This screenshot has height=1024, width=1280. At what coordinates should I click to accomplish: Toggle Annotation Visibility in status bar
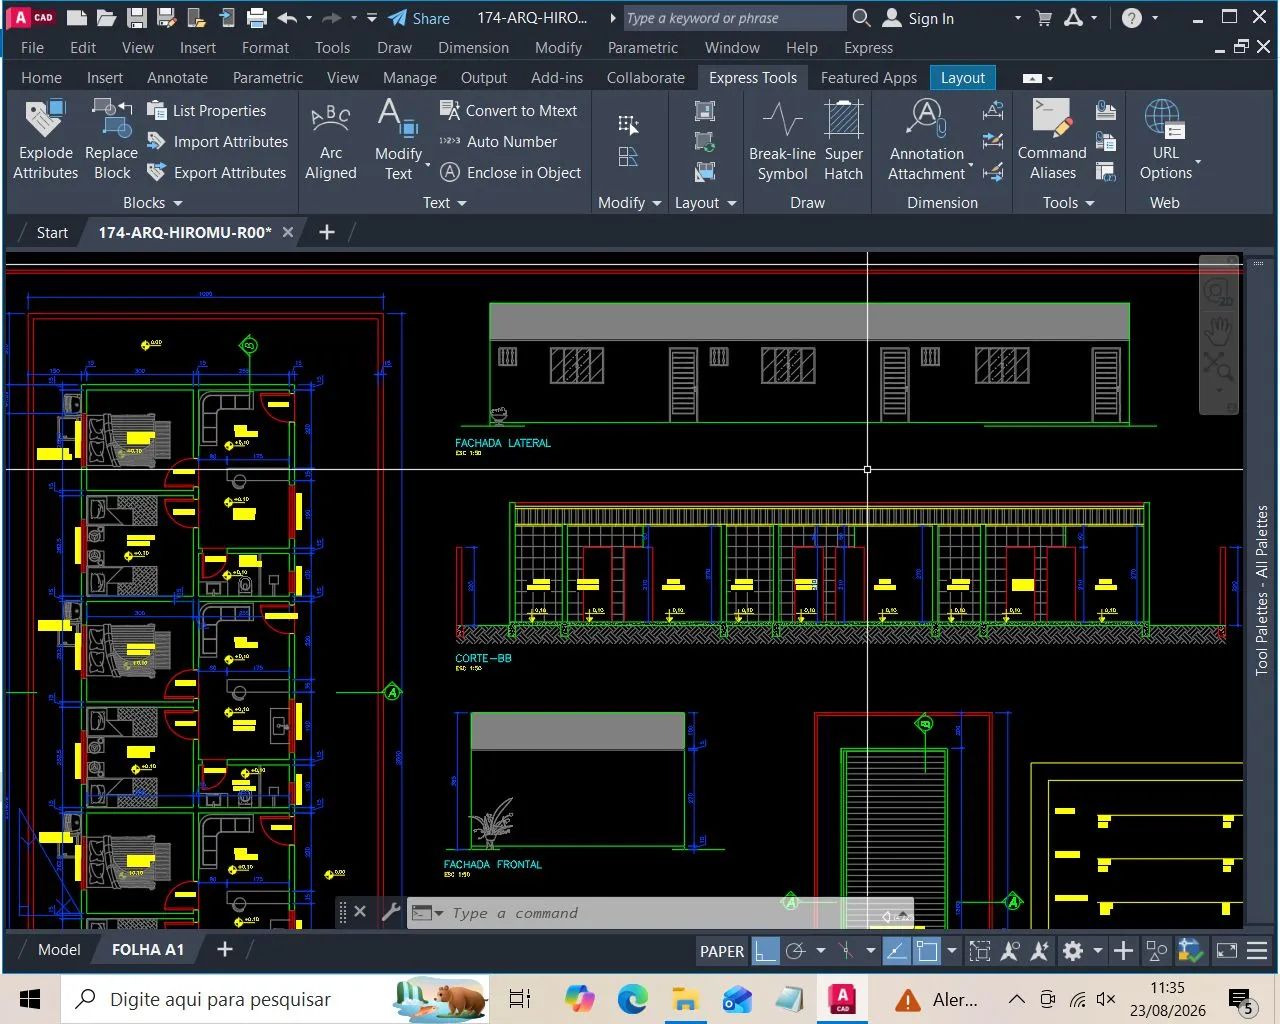tap(1010, 951)
